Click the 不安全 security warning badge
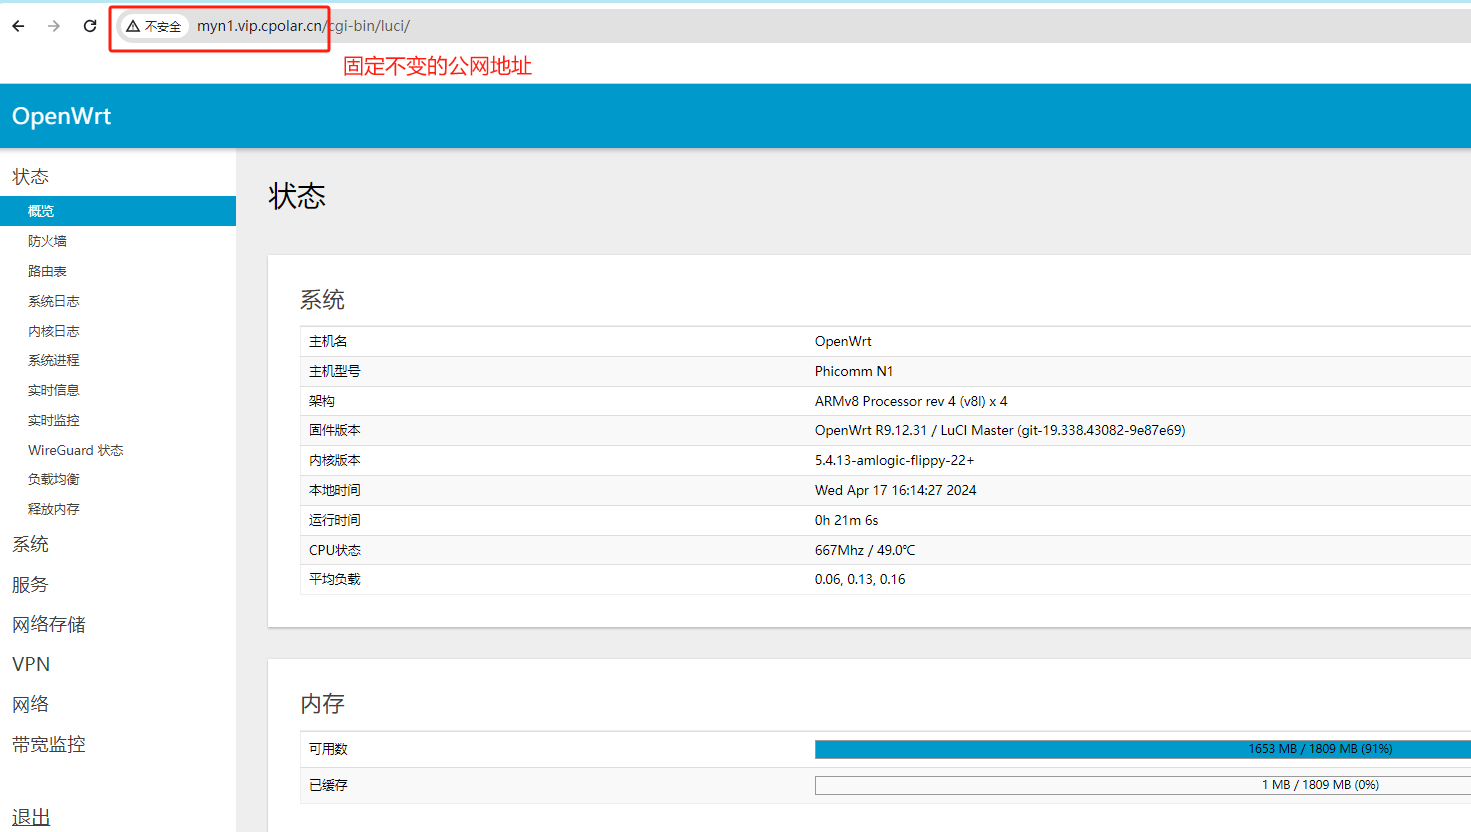The width and height of the screenshot is (1471, 832). pos(154,26)
